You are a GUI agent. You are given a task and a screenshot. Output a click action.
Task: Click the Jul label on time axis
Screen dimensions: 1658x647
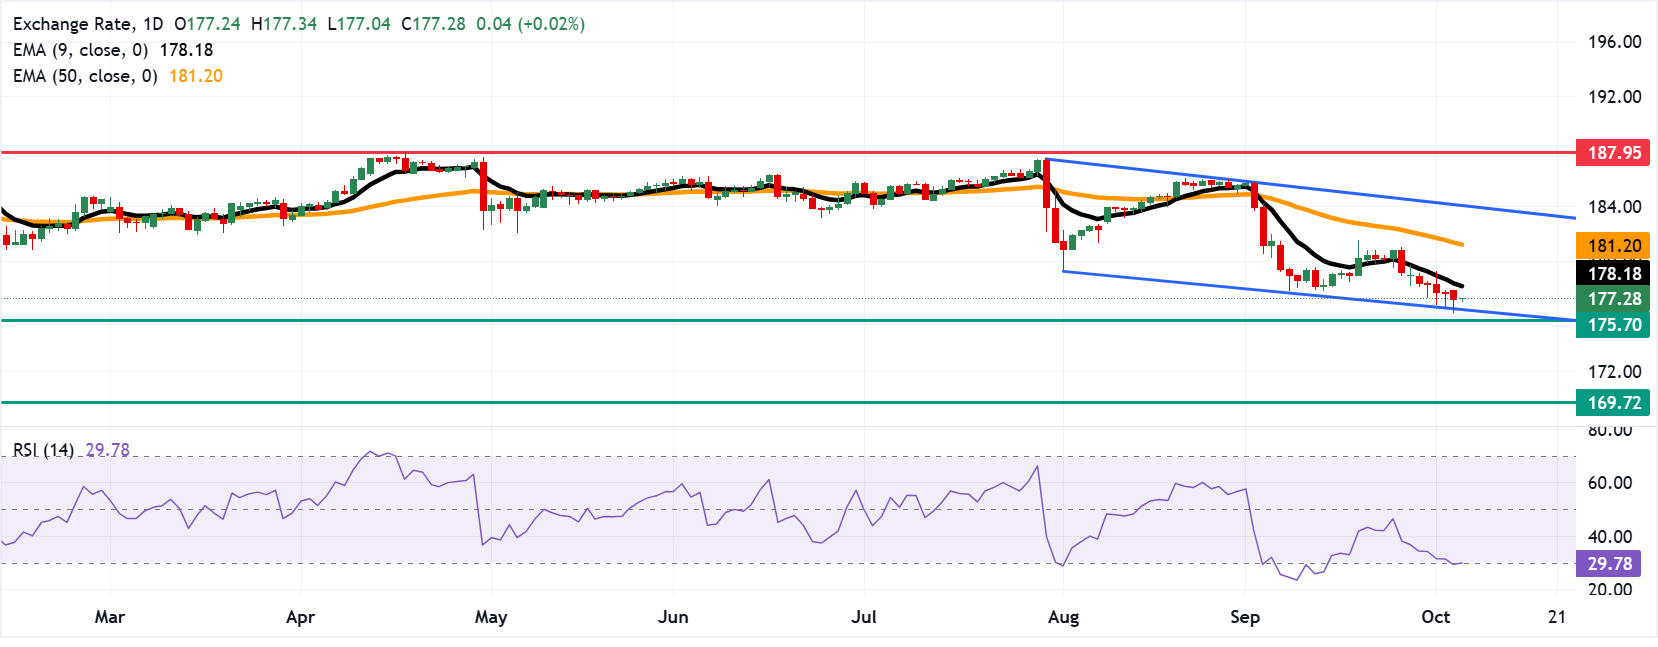864,617
